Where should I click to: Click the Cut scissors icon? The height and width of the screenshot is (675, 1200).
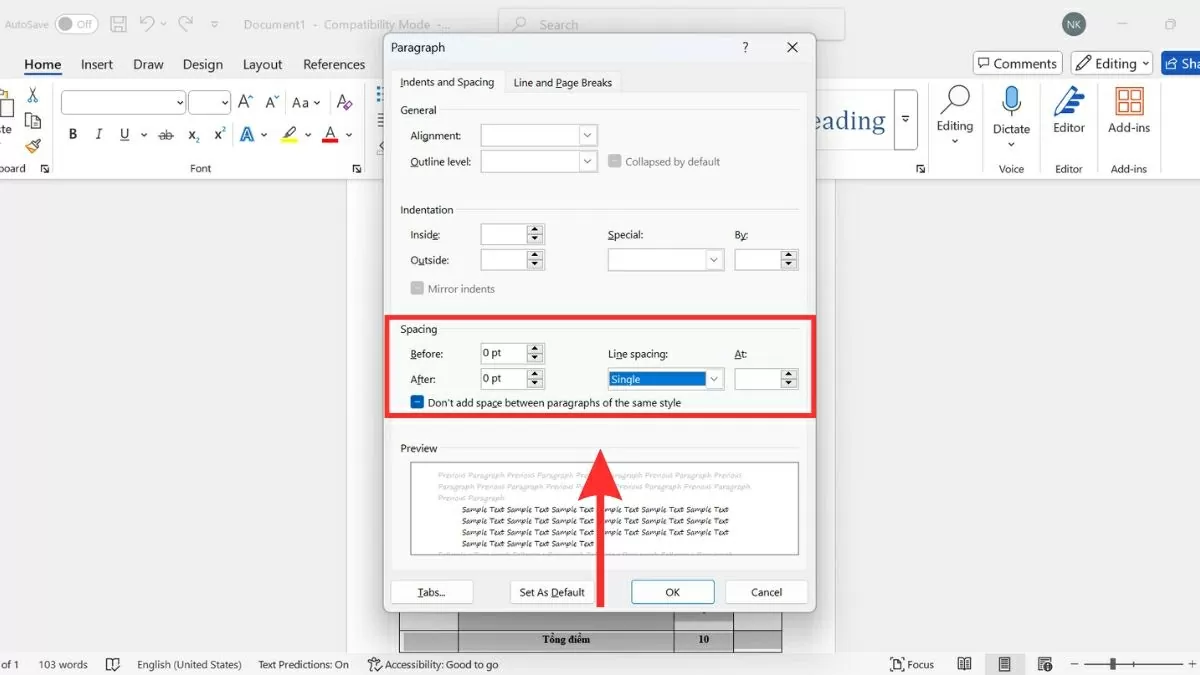[x=33, y=95]
